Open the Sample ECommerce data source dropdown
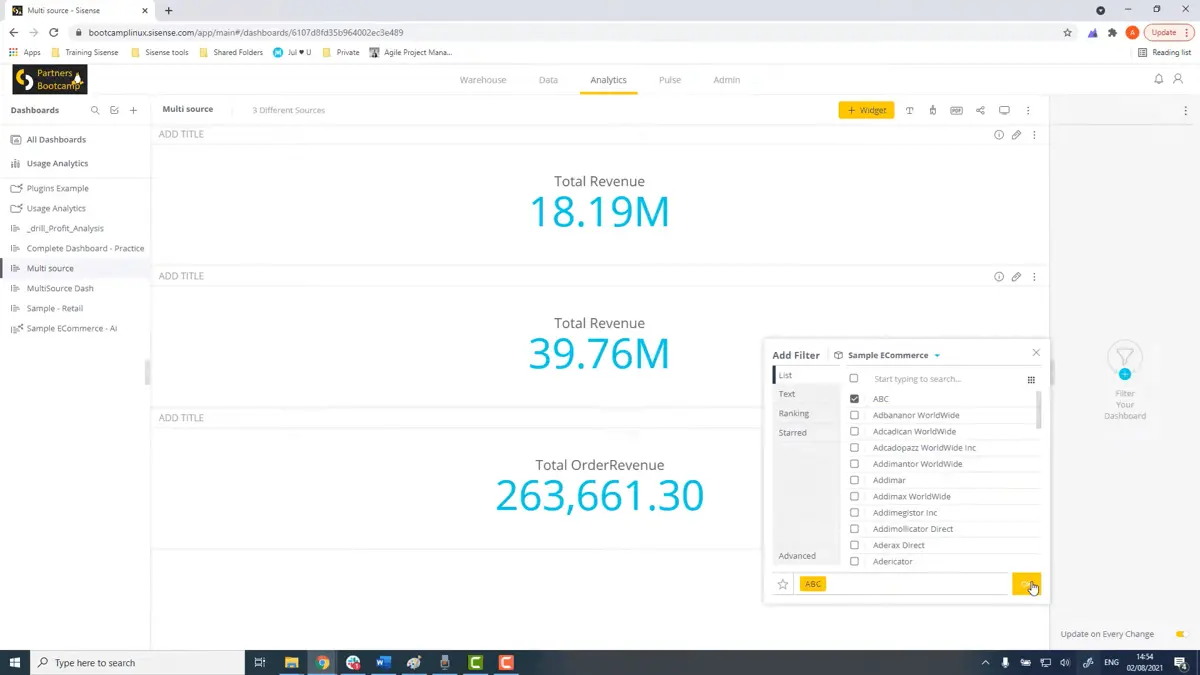 [x=888, y=355]
